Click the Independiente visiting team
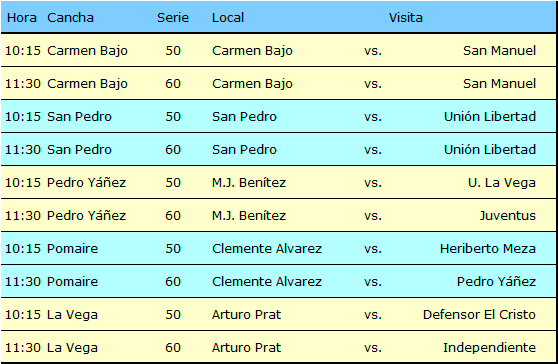Viewport: 558px width, 364px height. (x=489, y=348)
